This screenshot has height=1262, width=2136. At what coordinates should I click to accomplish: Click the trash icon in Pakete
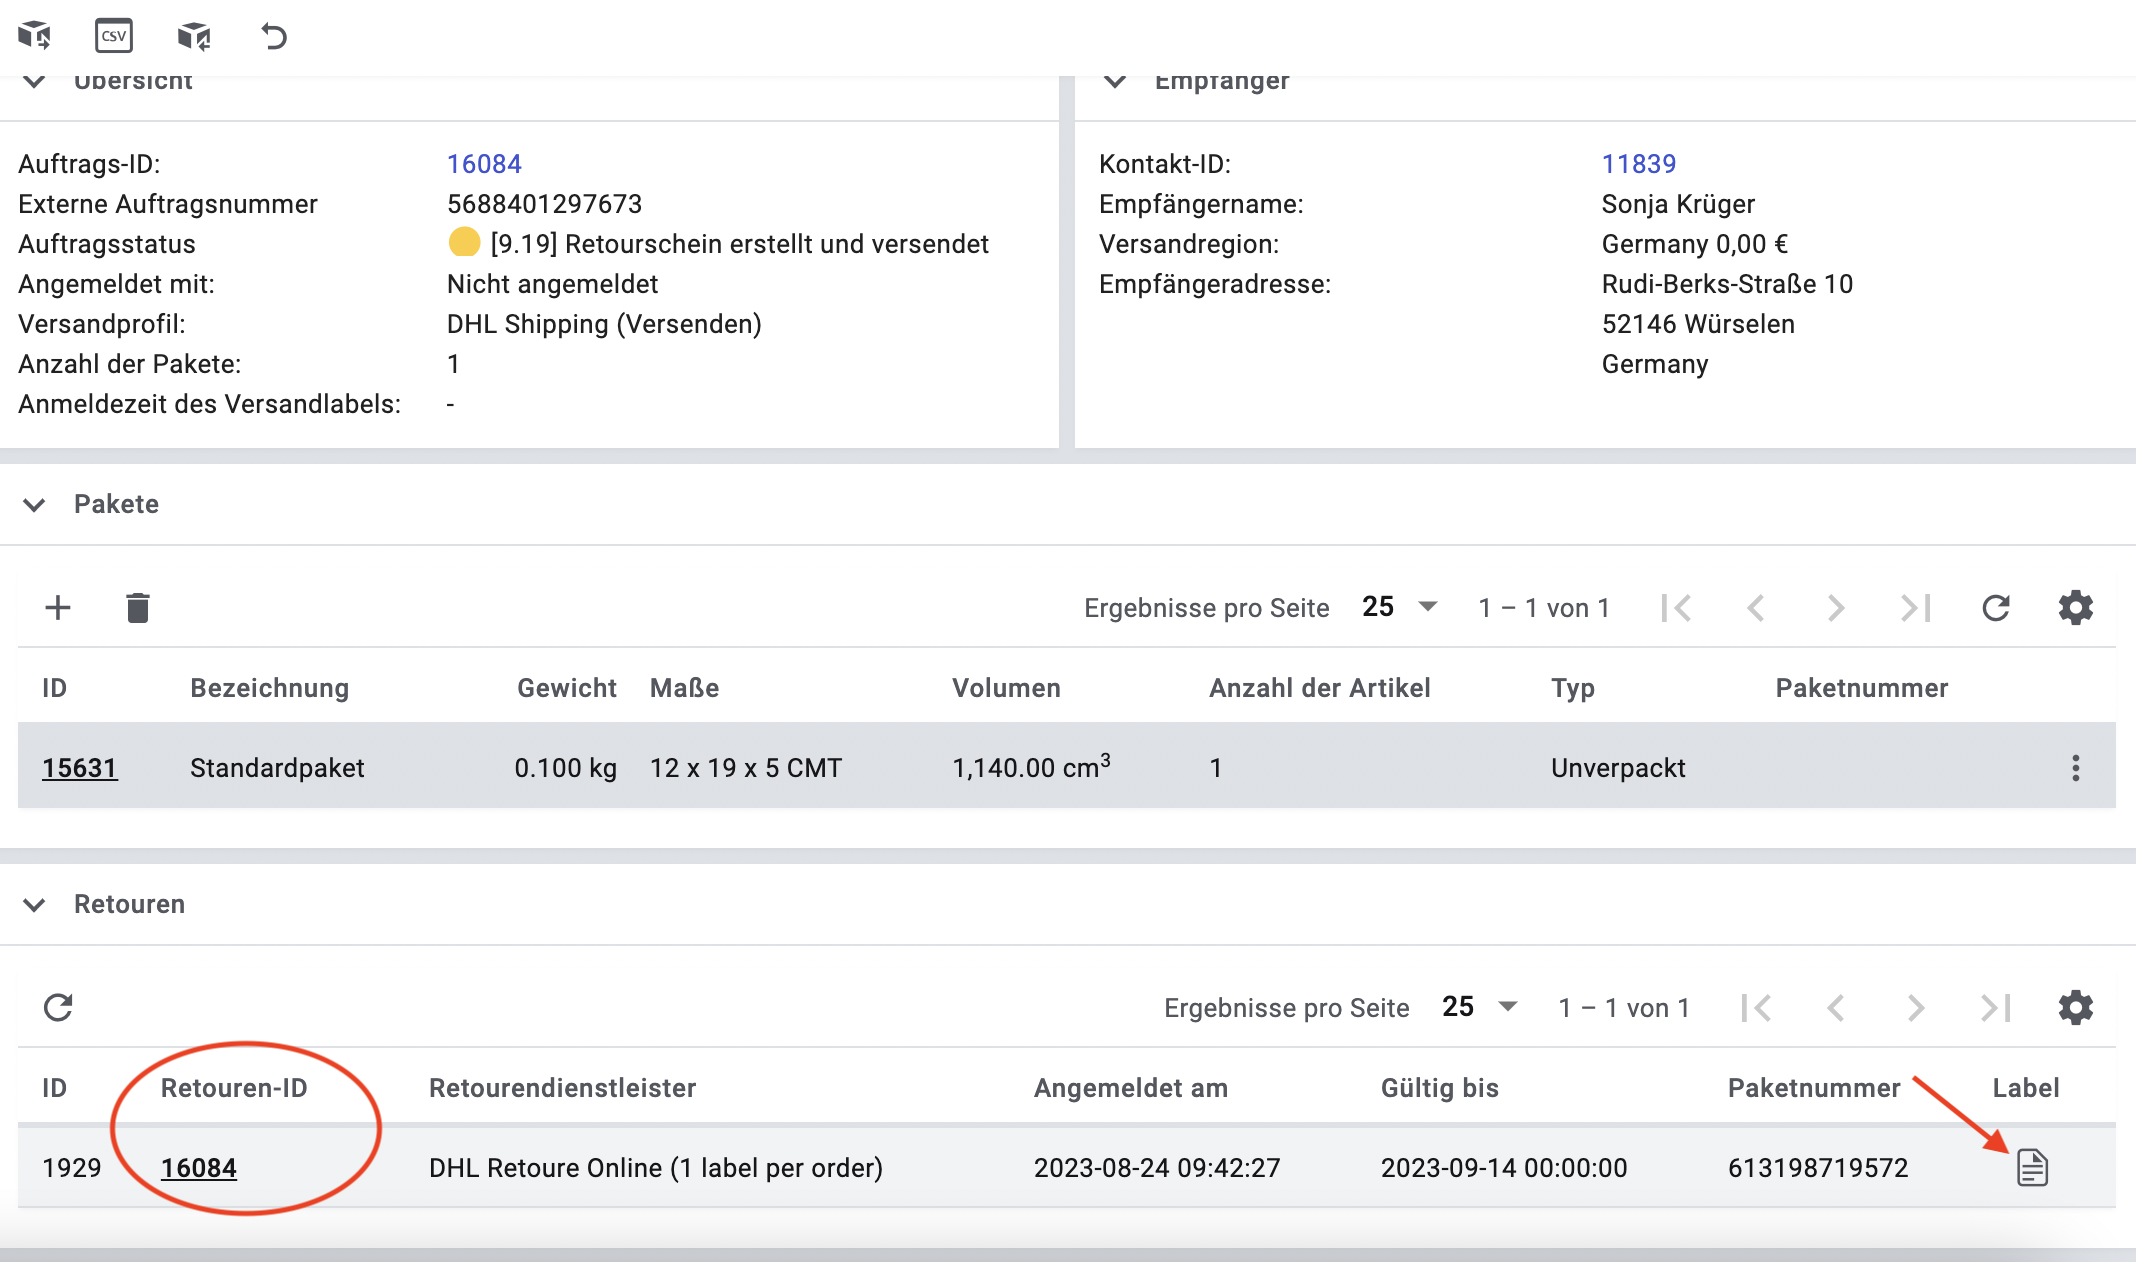tap(138, 607)
